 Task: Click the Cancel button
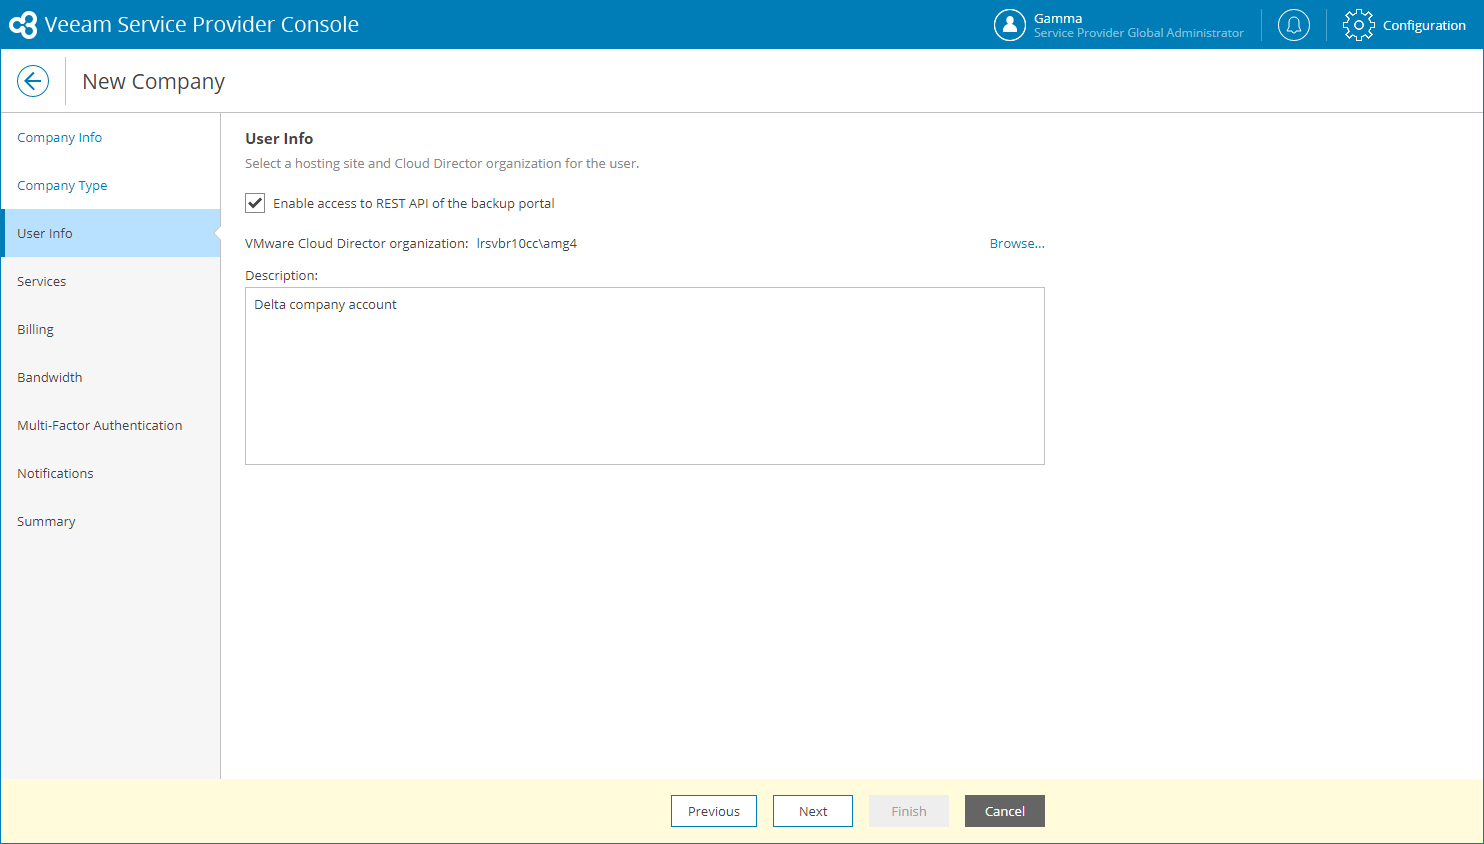click(x=1005, y=811)
